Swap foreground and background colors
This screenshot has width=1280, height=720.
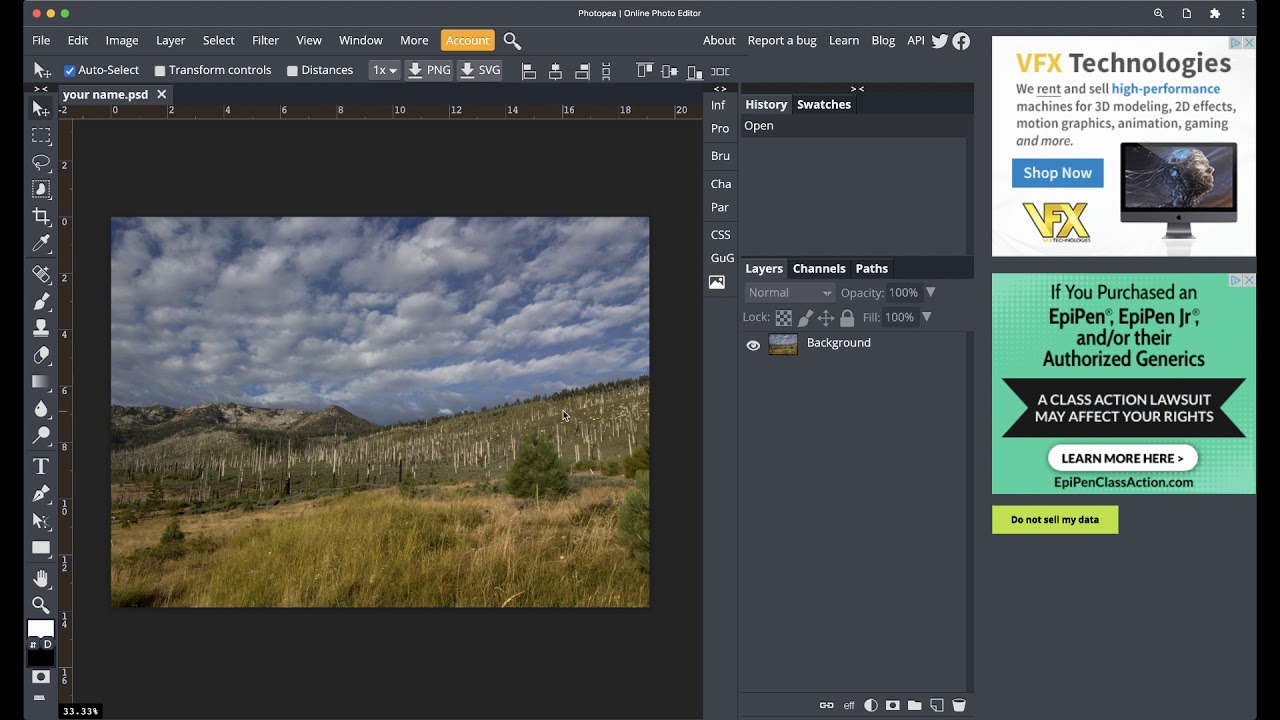[32, 645]
